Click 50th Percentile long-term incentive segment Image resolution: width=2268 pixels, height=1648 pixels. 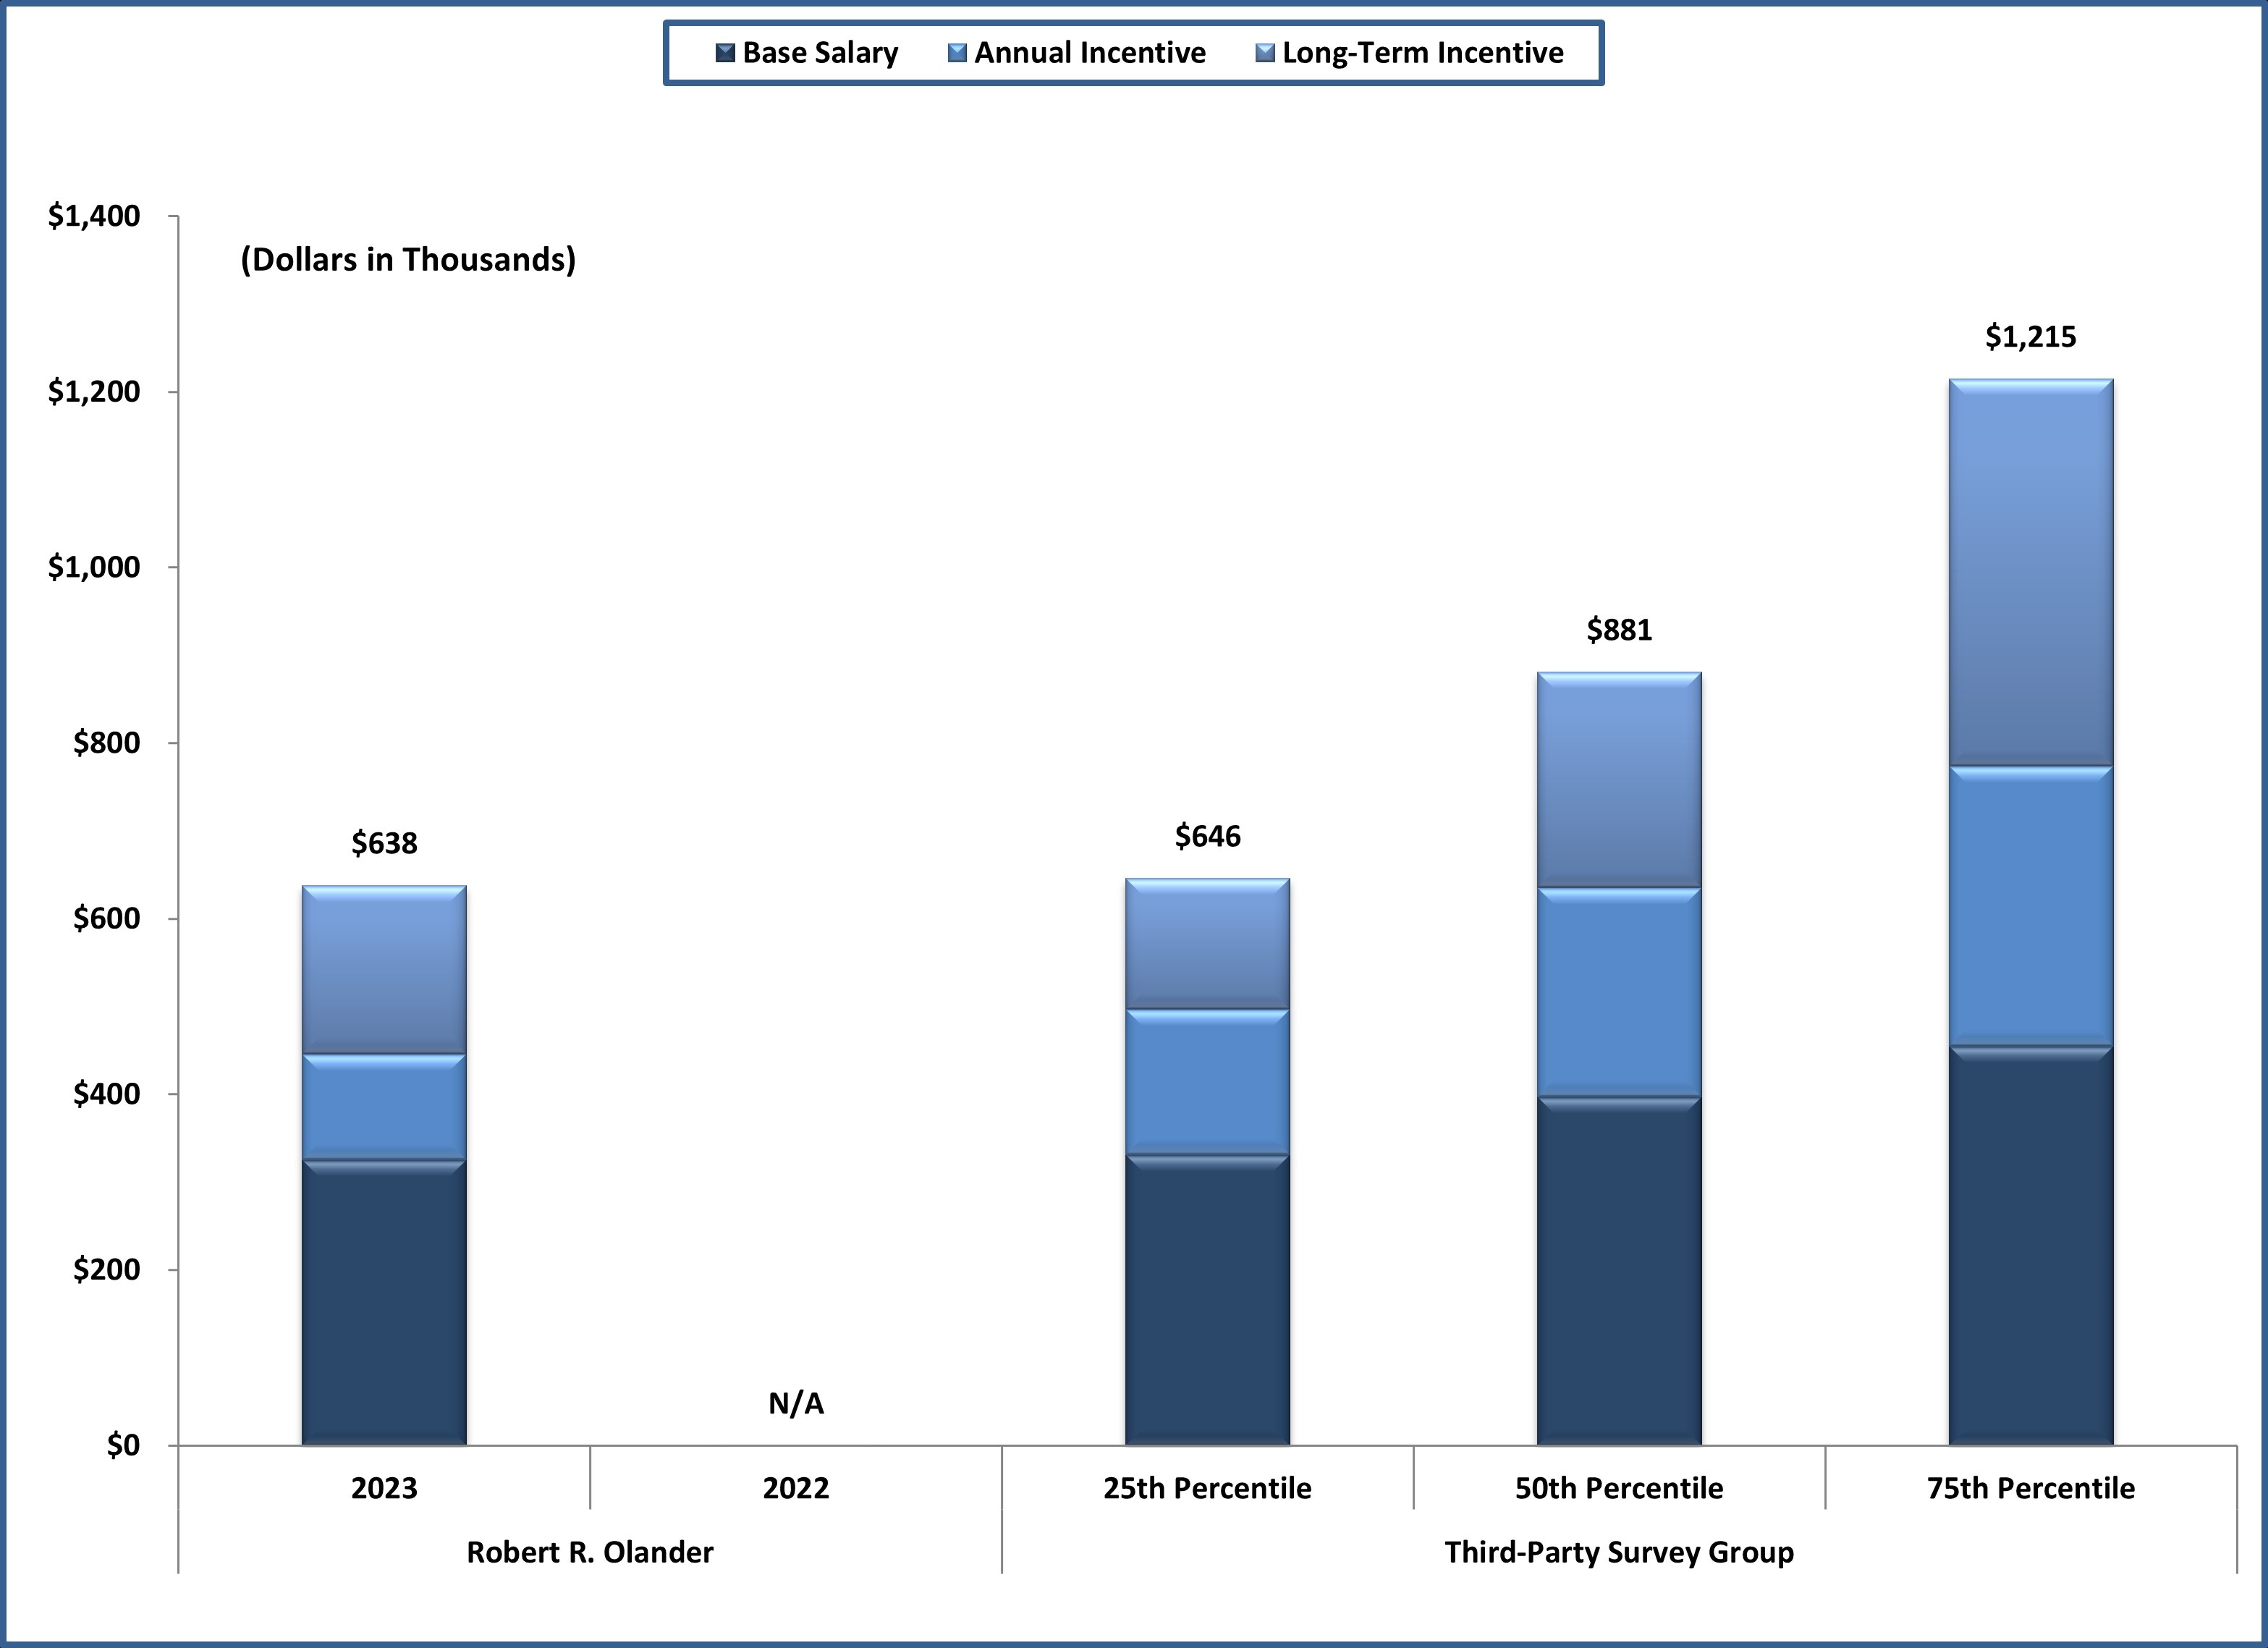tap(1619, 779)
